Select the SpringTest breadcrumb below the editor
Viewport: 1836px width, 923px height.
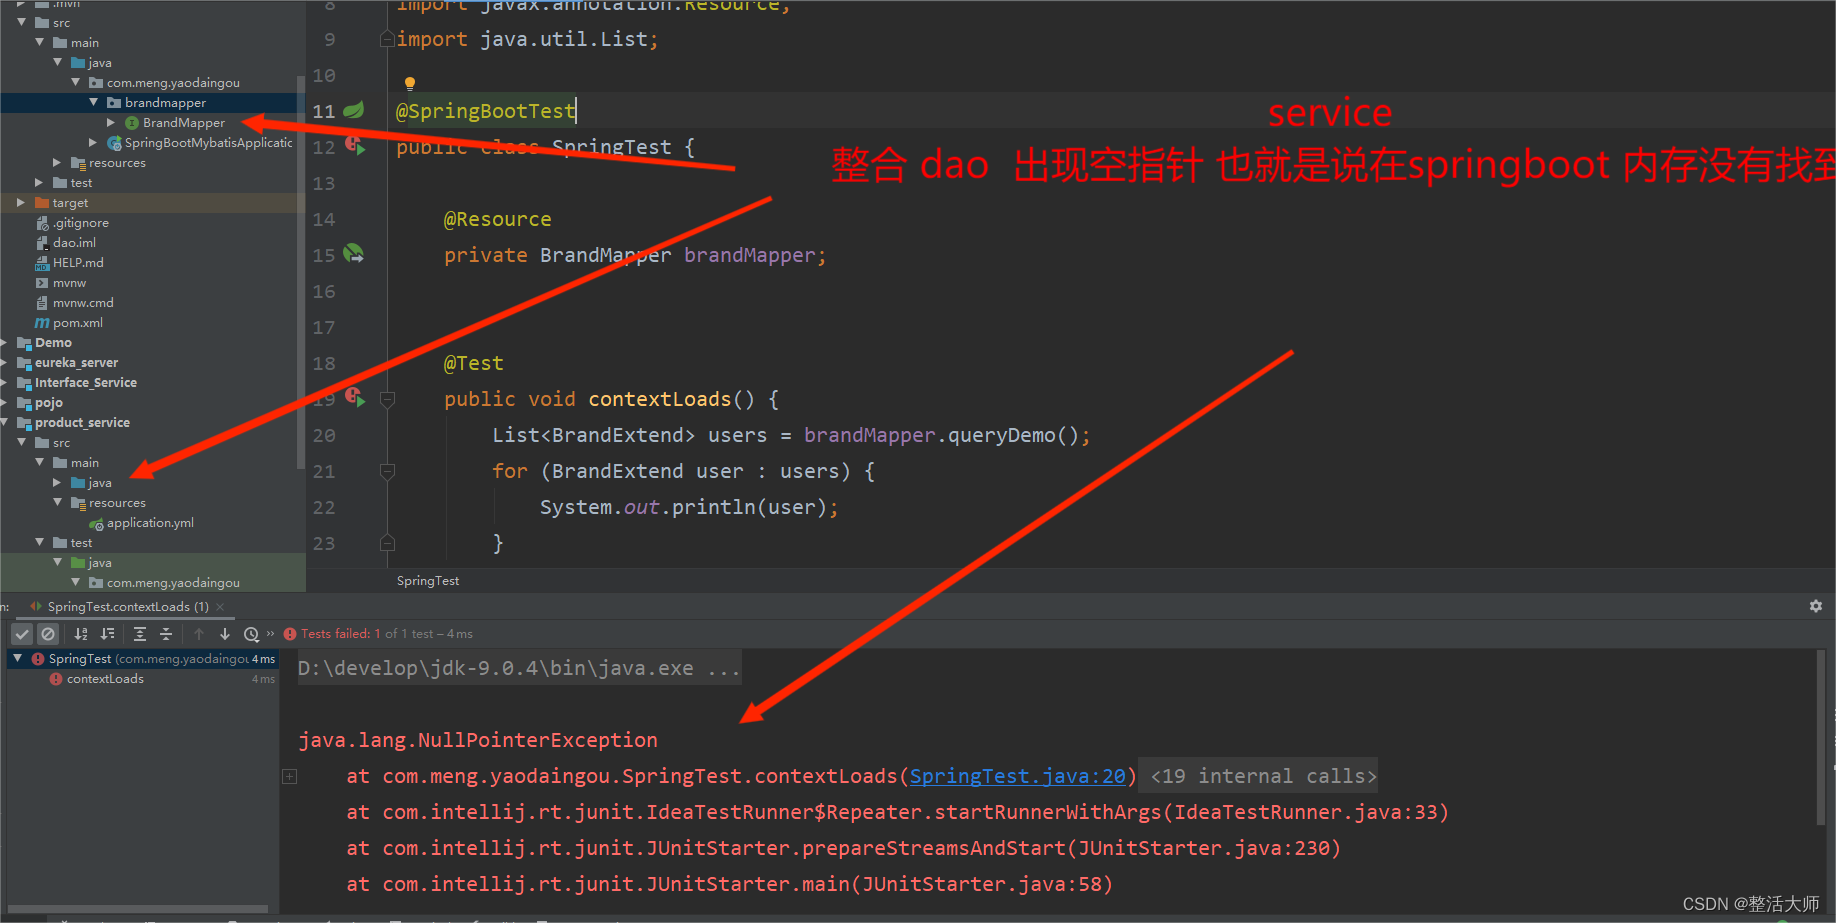[x=428, y=581]
